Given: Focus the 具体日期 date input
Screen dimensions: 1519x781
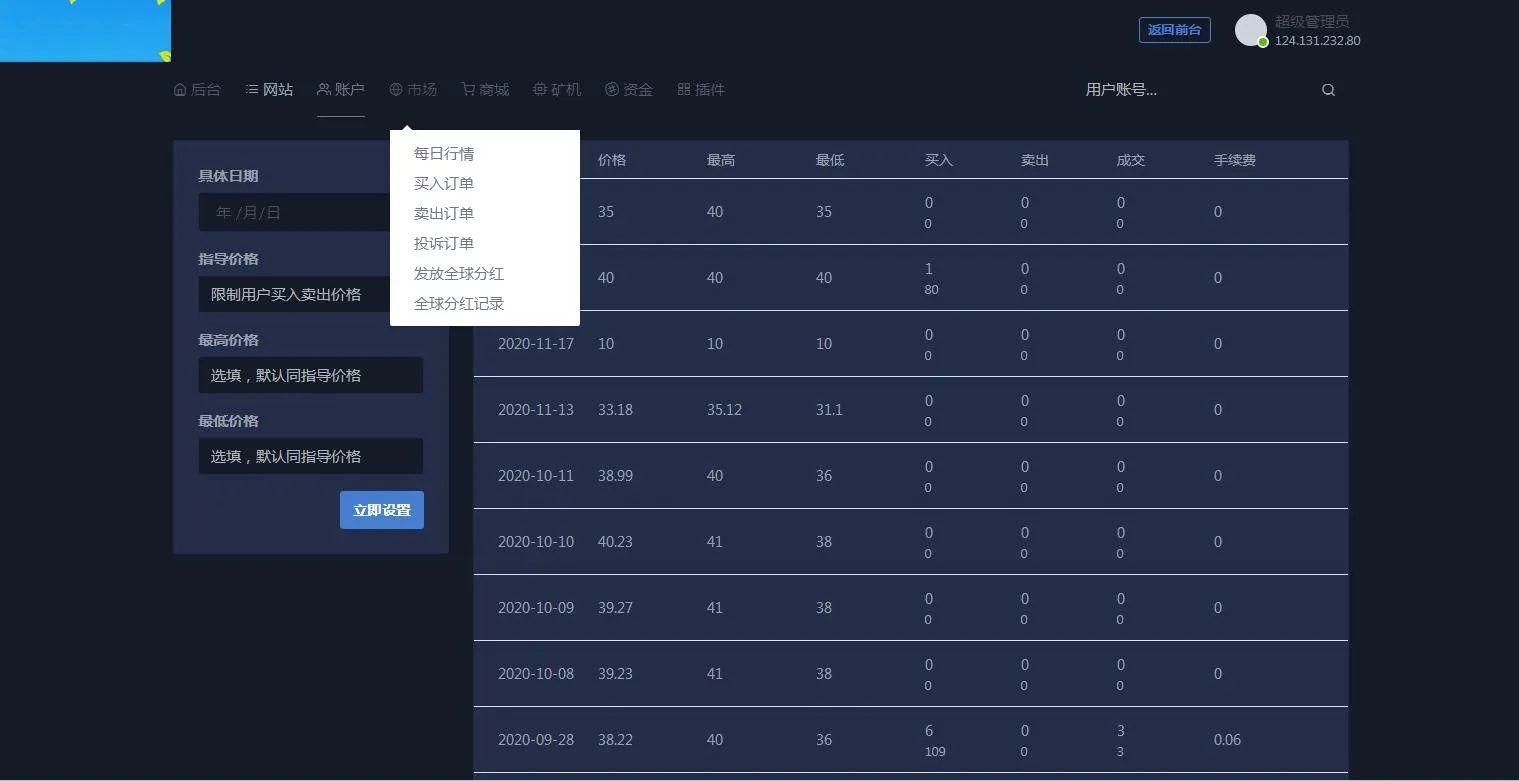Looking at the screenshot, I should point(294,212).
